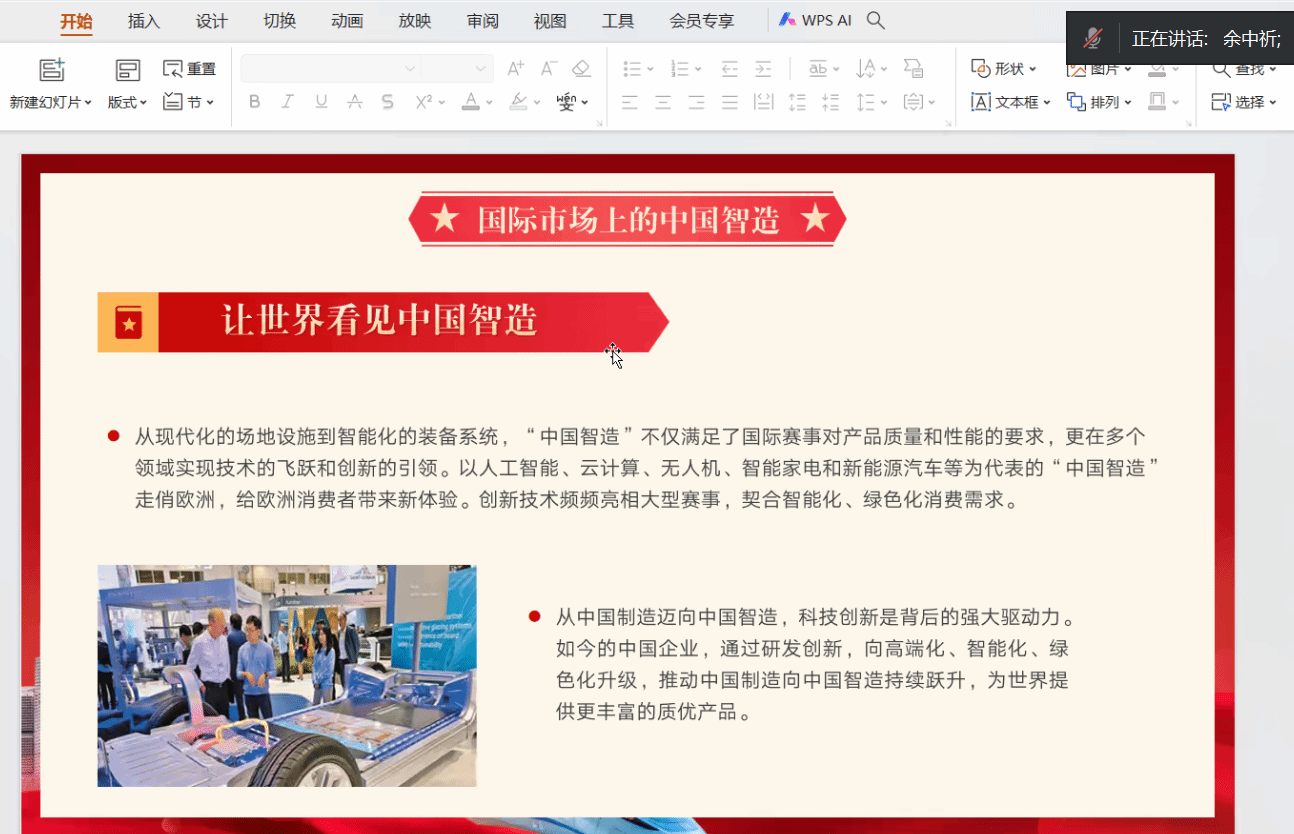The image size is (1294, 834).
Task: Select the EV chassis exhibition photo
Action: pos(287,676)
